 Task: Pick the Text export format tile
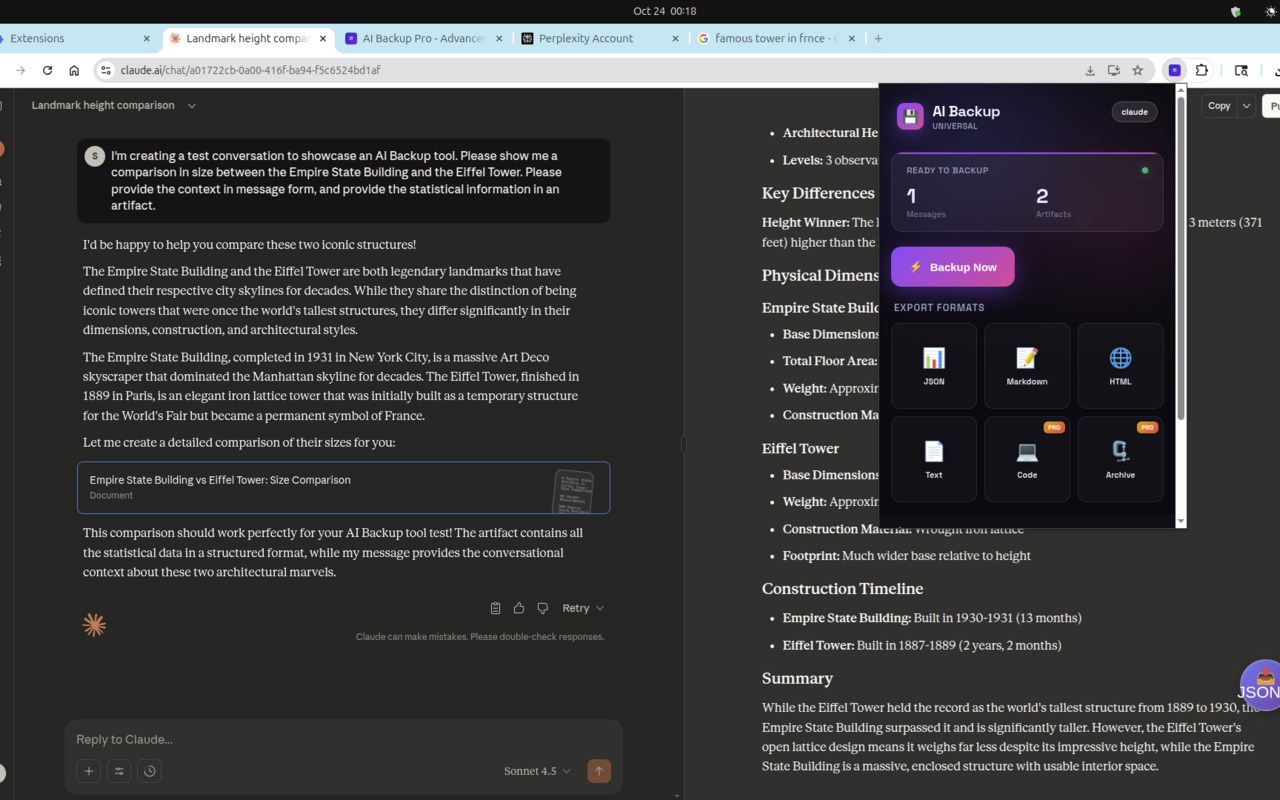pos(933,459)
